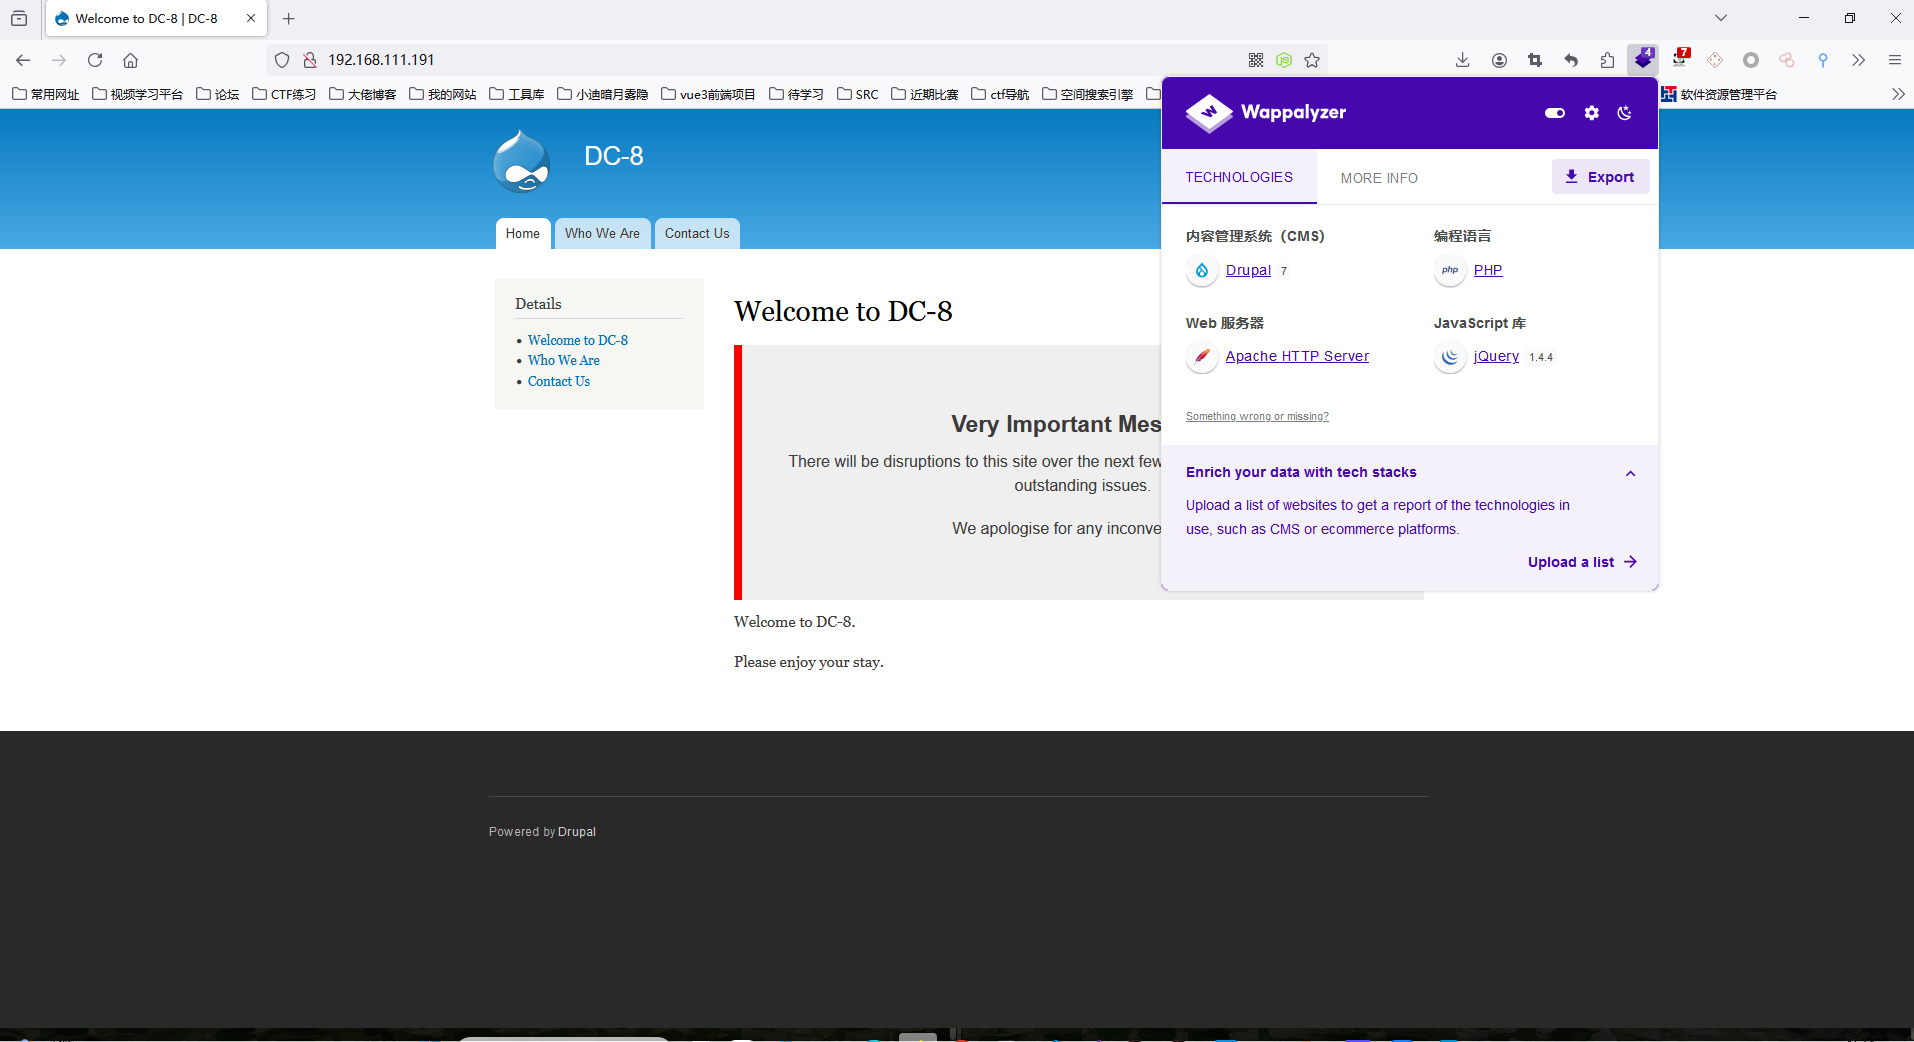1914x1042 pixels.
Task: Collapse the Enrich your data section
Action: [x=1630, y=473]
